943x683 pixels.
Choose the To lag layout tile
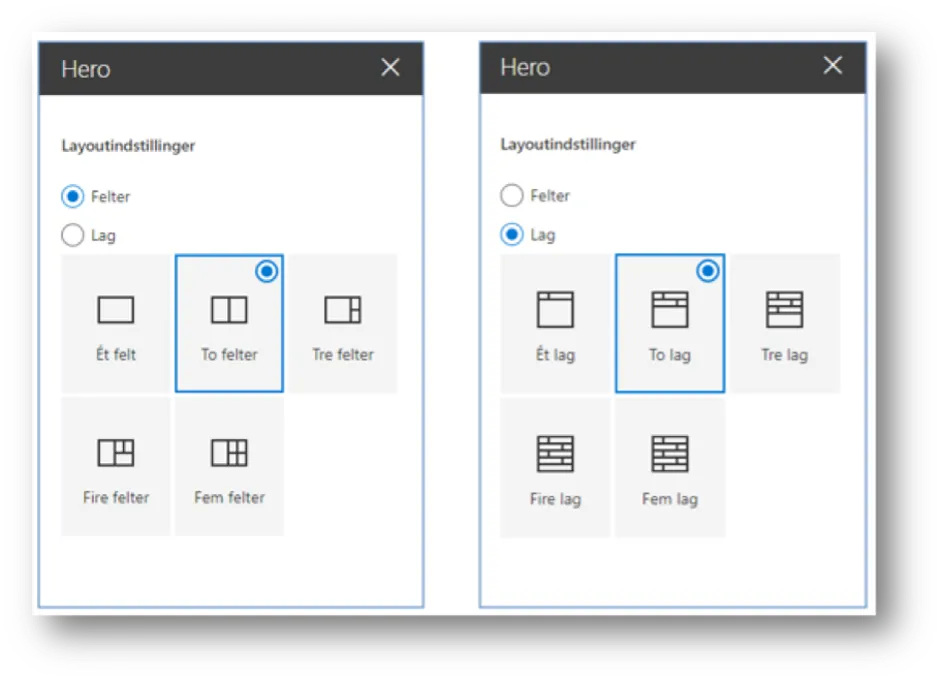pyautogui.click(x=670, y=323)
